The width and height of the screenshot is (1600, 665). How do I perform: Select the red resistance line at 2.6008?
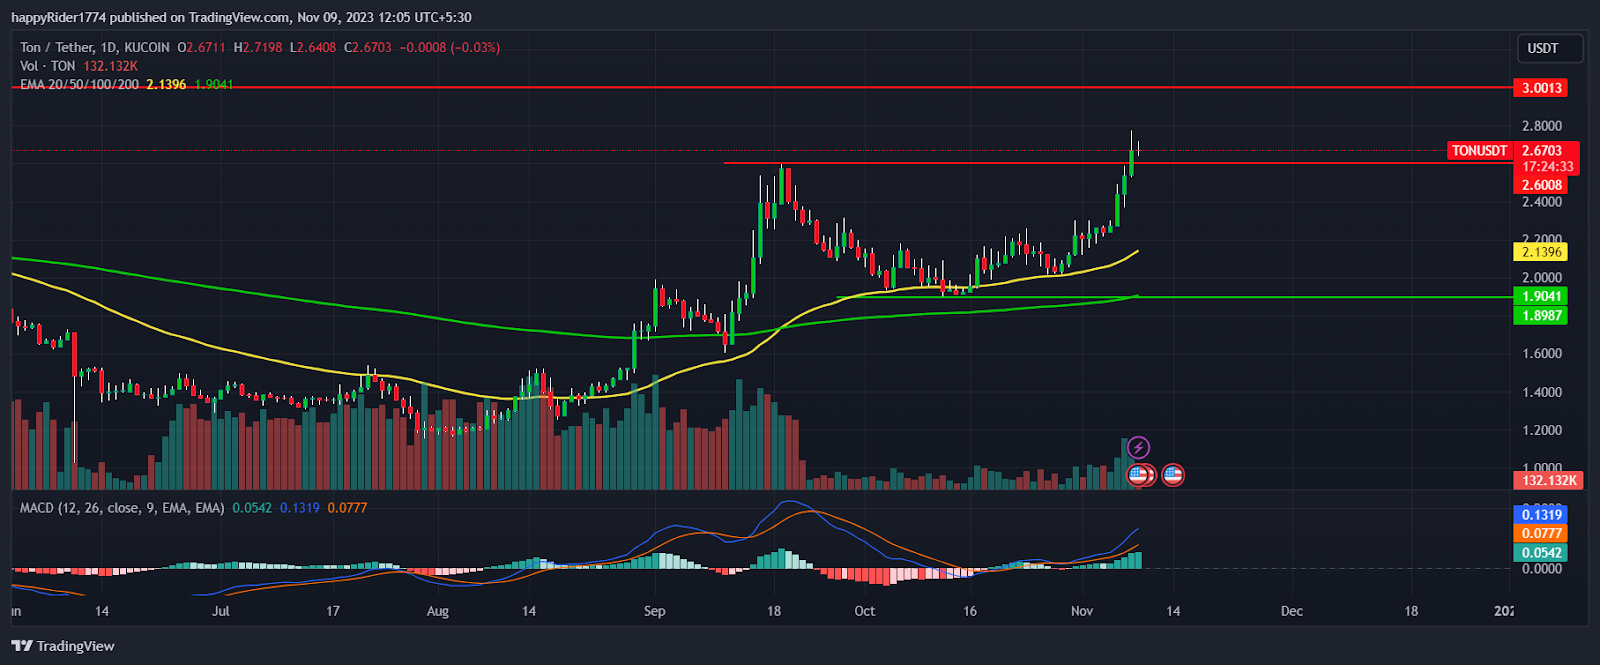(1118, 163)
